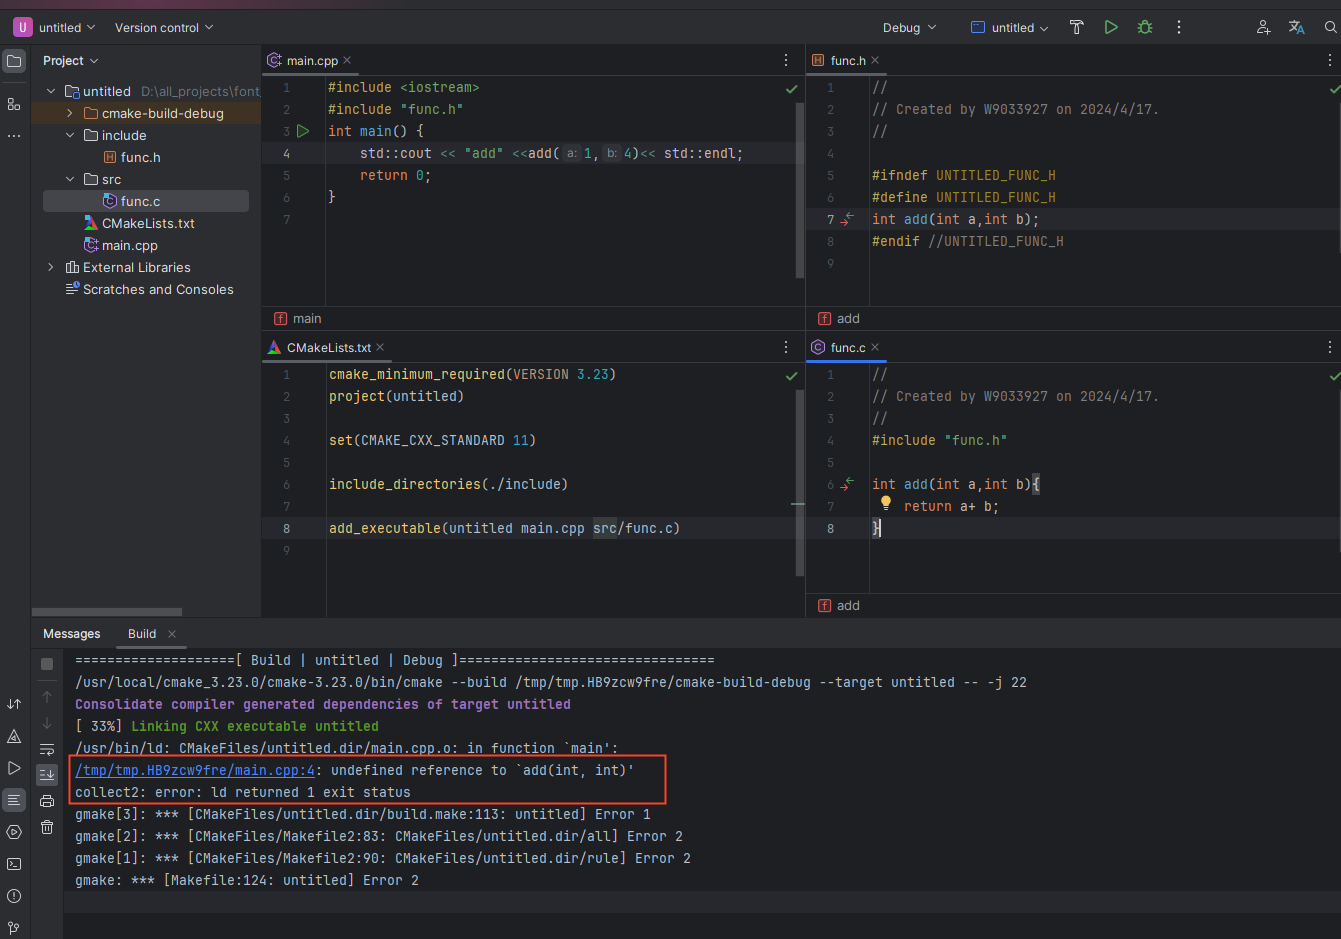Screen dimensions: 1341x939
Task: Collapse the src folder in Project tree
Action: [x=69, y=179]
